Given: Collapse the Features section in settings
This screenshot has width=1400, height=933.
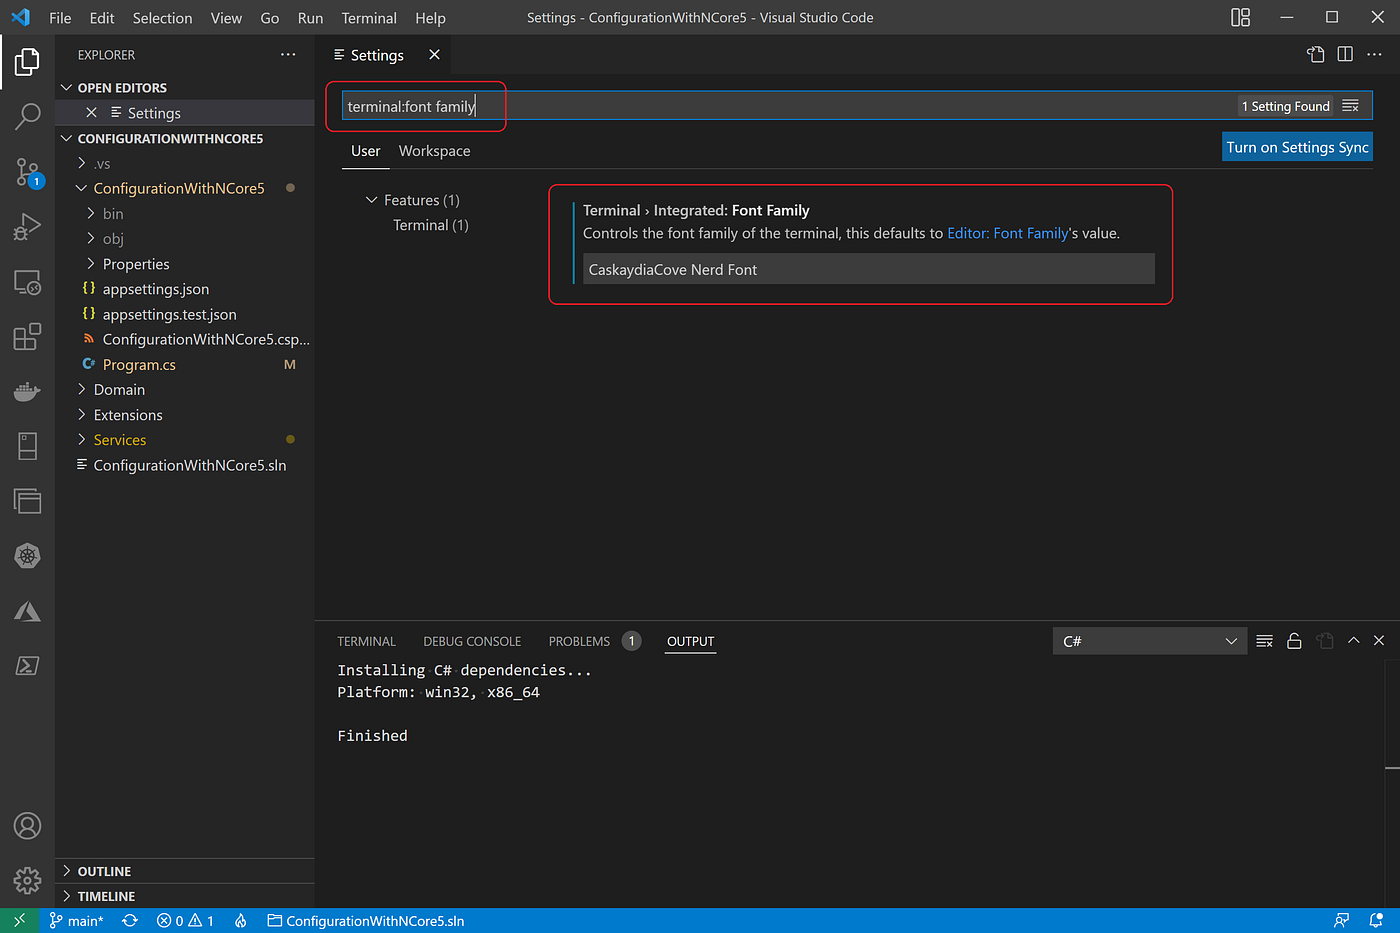Looking at the screenshot, I should pyautogui.click(x=371, y=199).
